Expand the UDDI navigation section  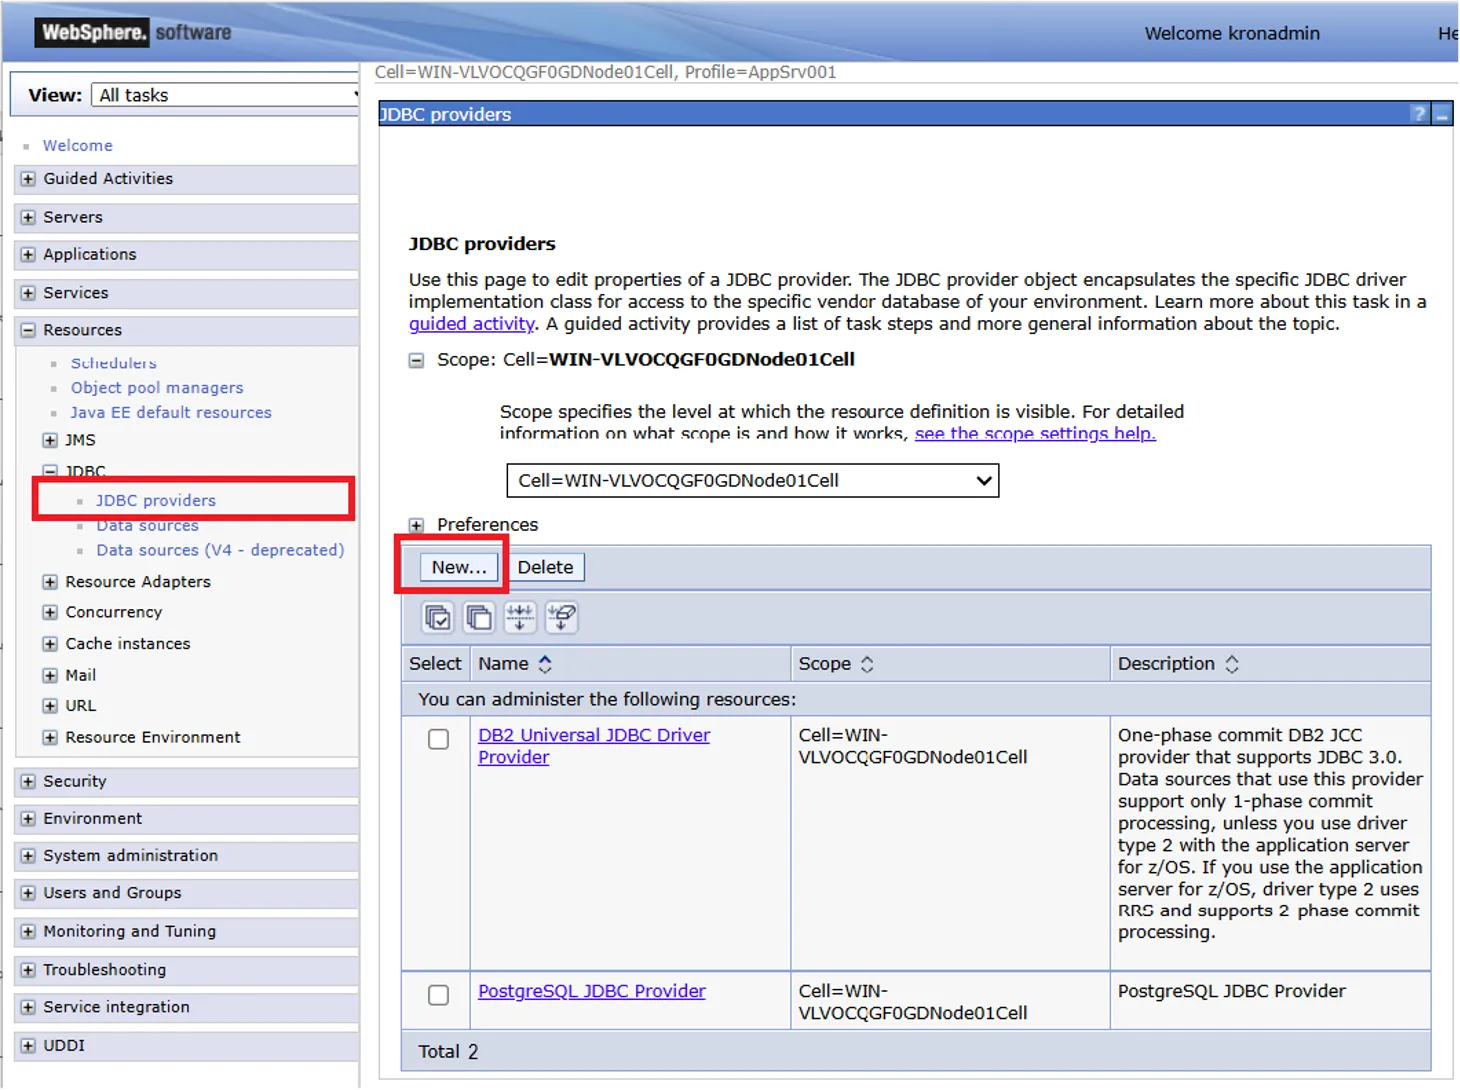point(28,1045)
